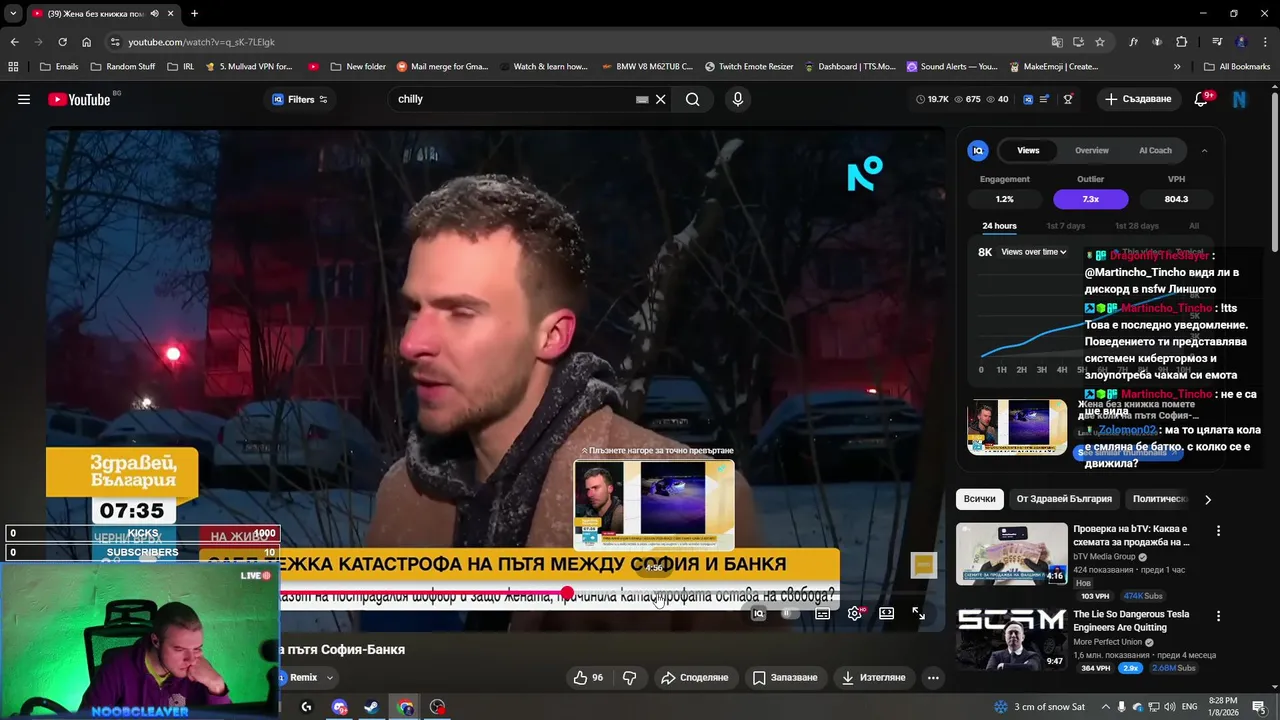Switch to the Views tab in vidIQ

[1028, 150]
